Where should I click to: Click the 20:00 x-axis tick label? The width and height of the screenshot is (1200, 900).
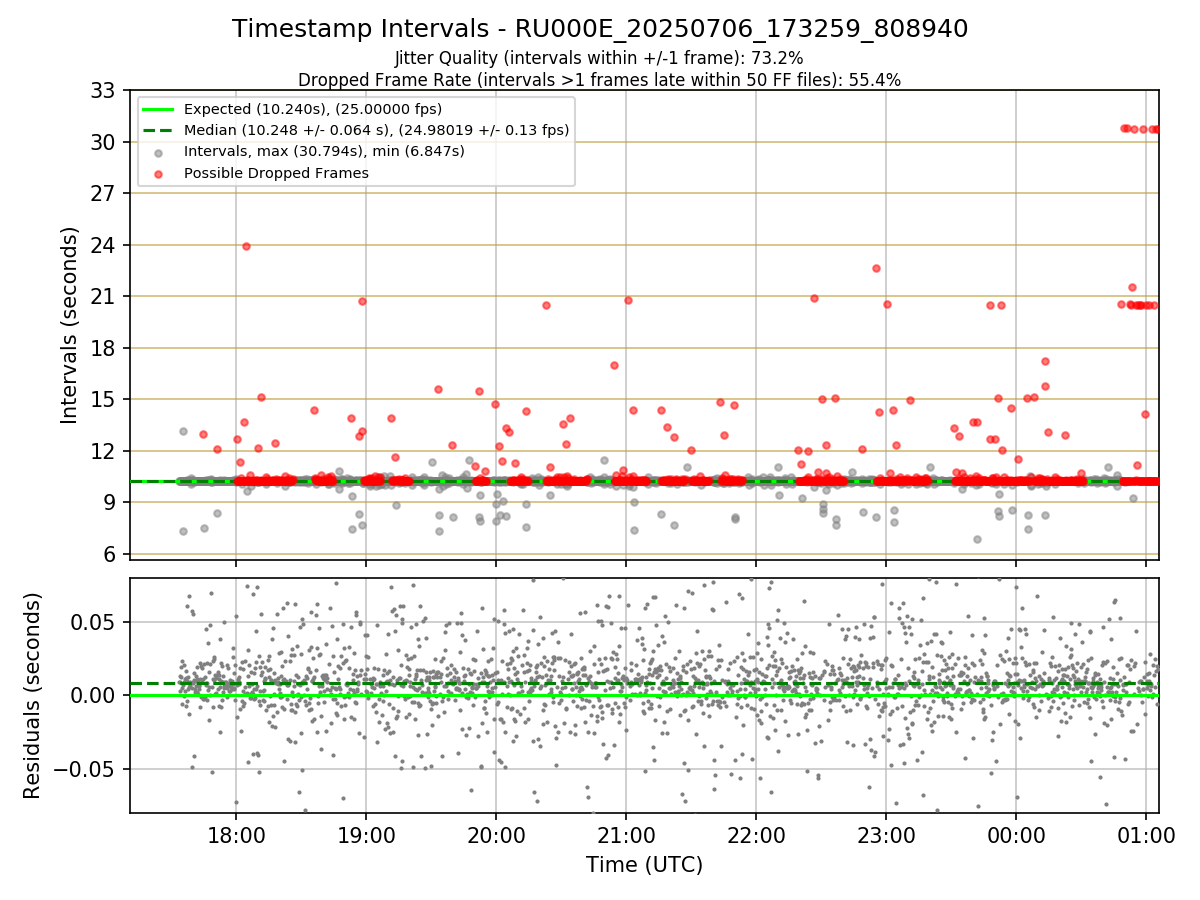click(x=496, y=836)
